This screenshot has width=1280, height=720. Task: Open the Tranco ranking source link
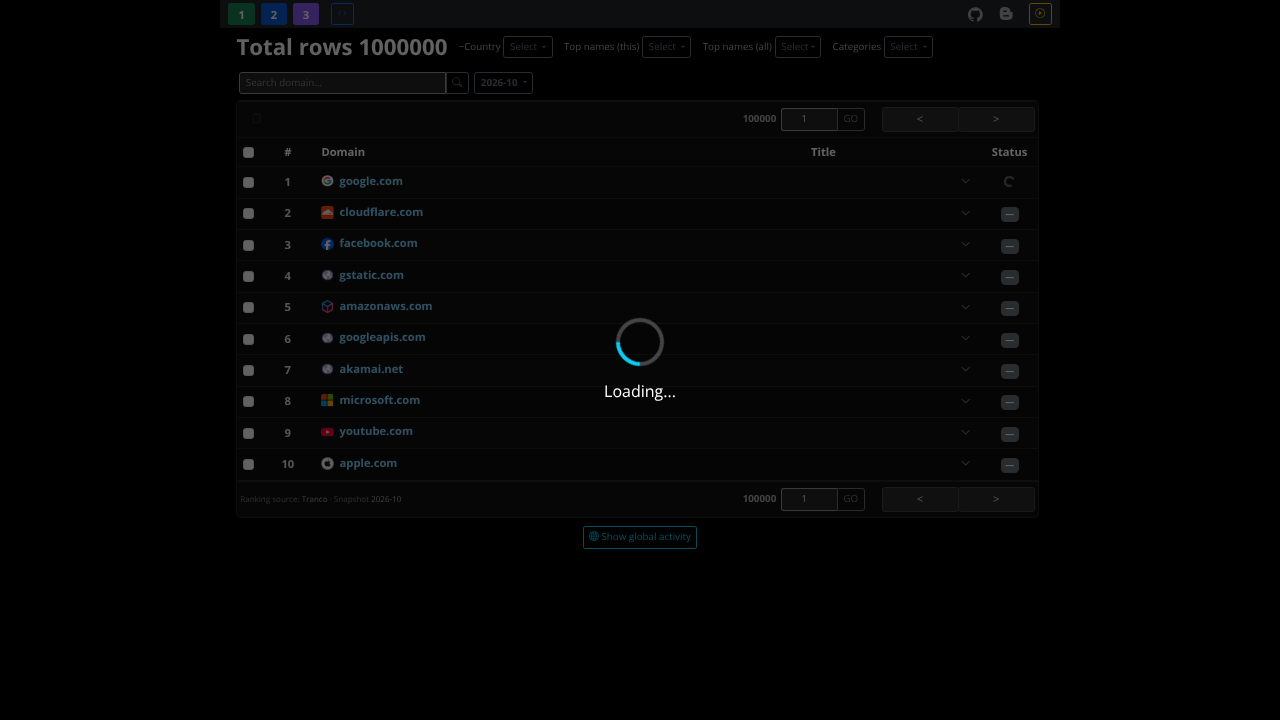tap(314, 499)
